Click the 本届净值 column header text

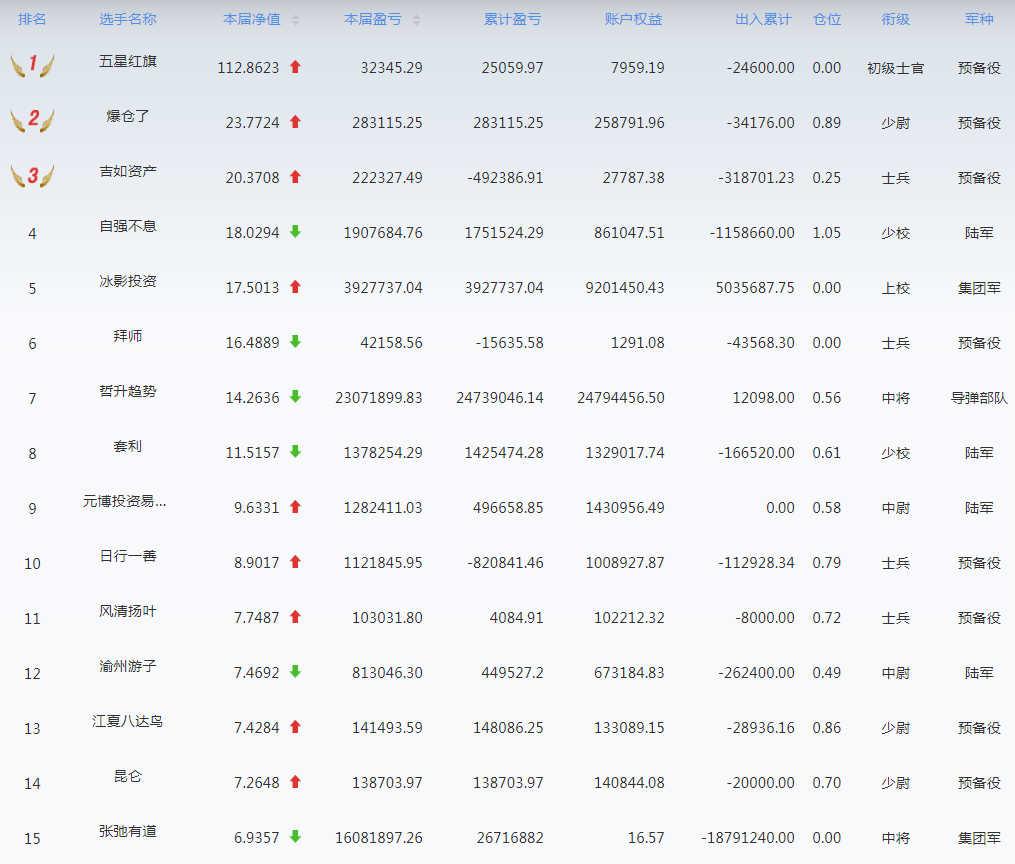click(x=252, y=19)
